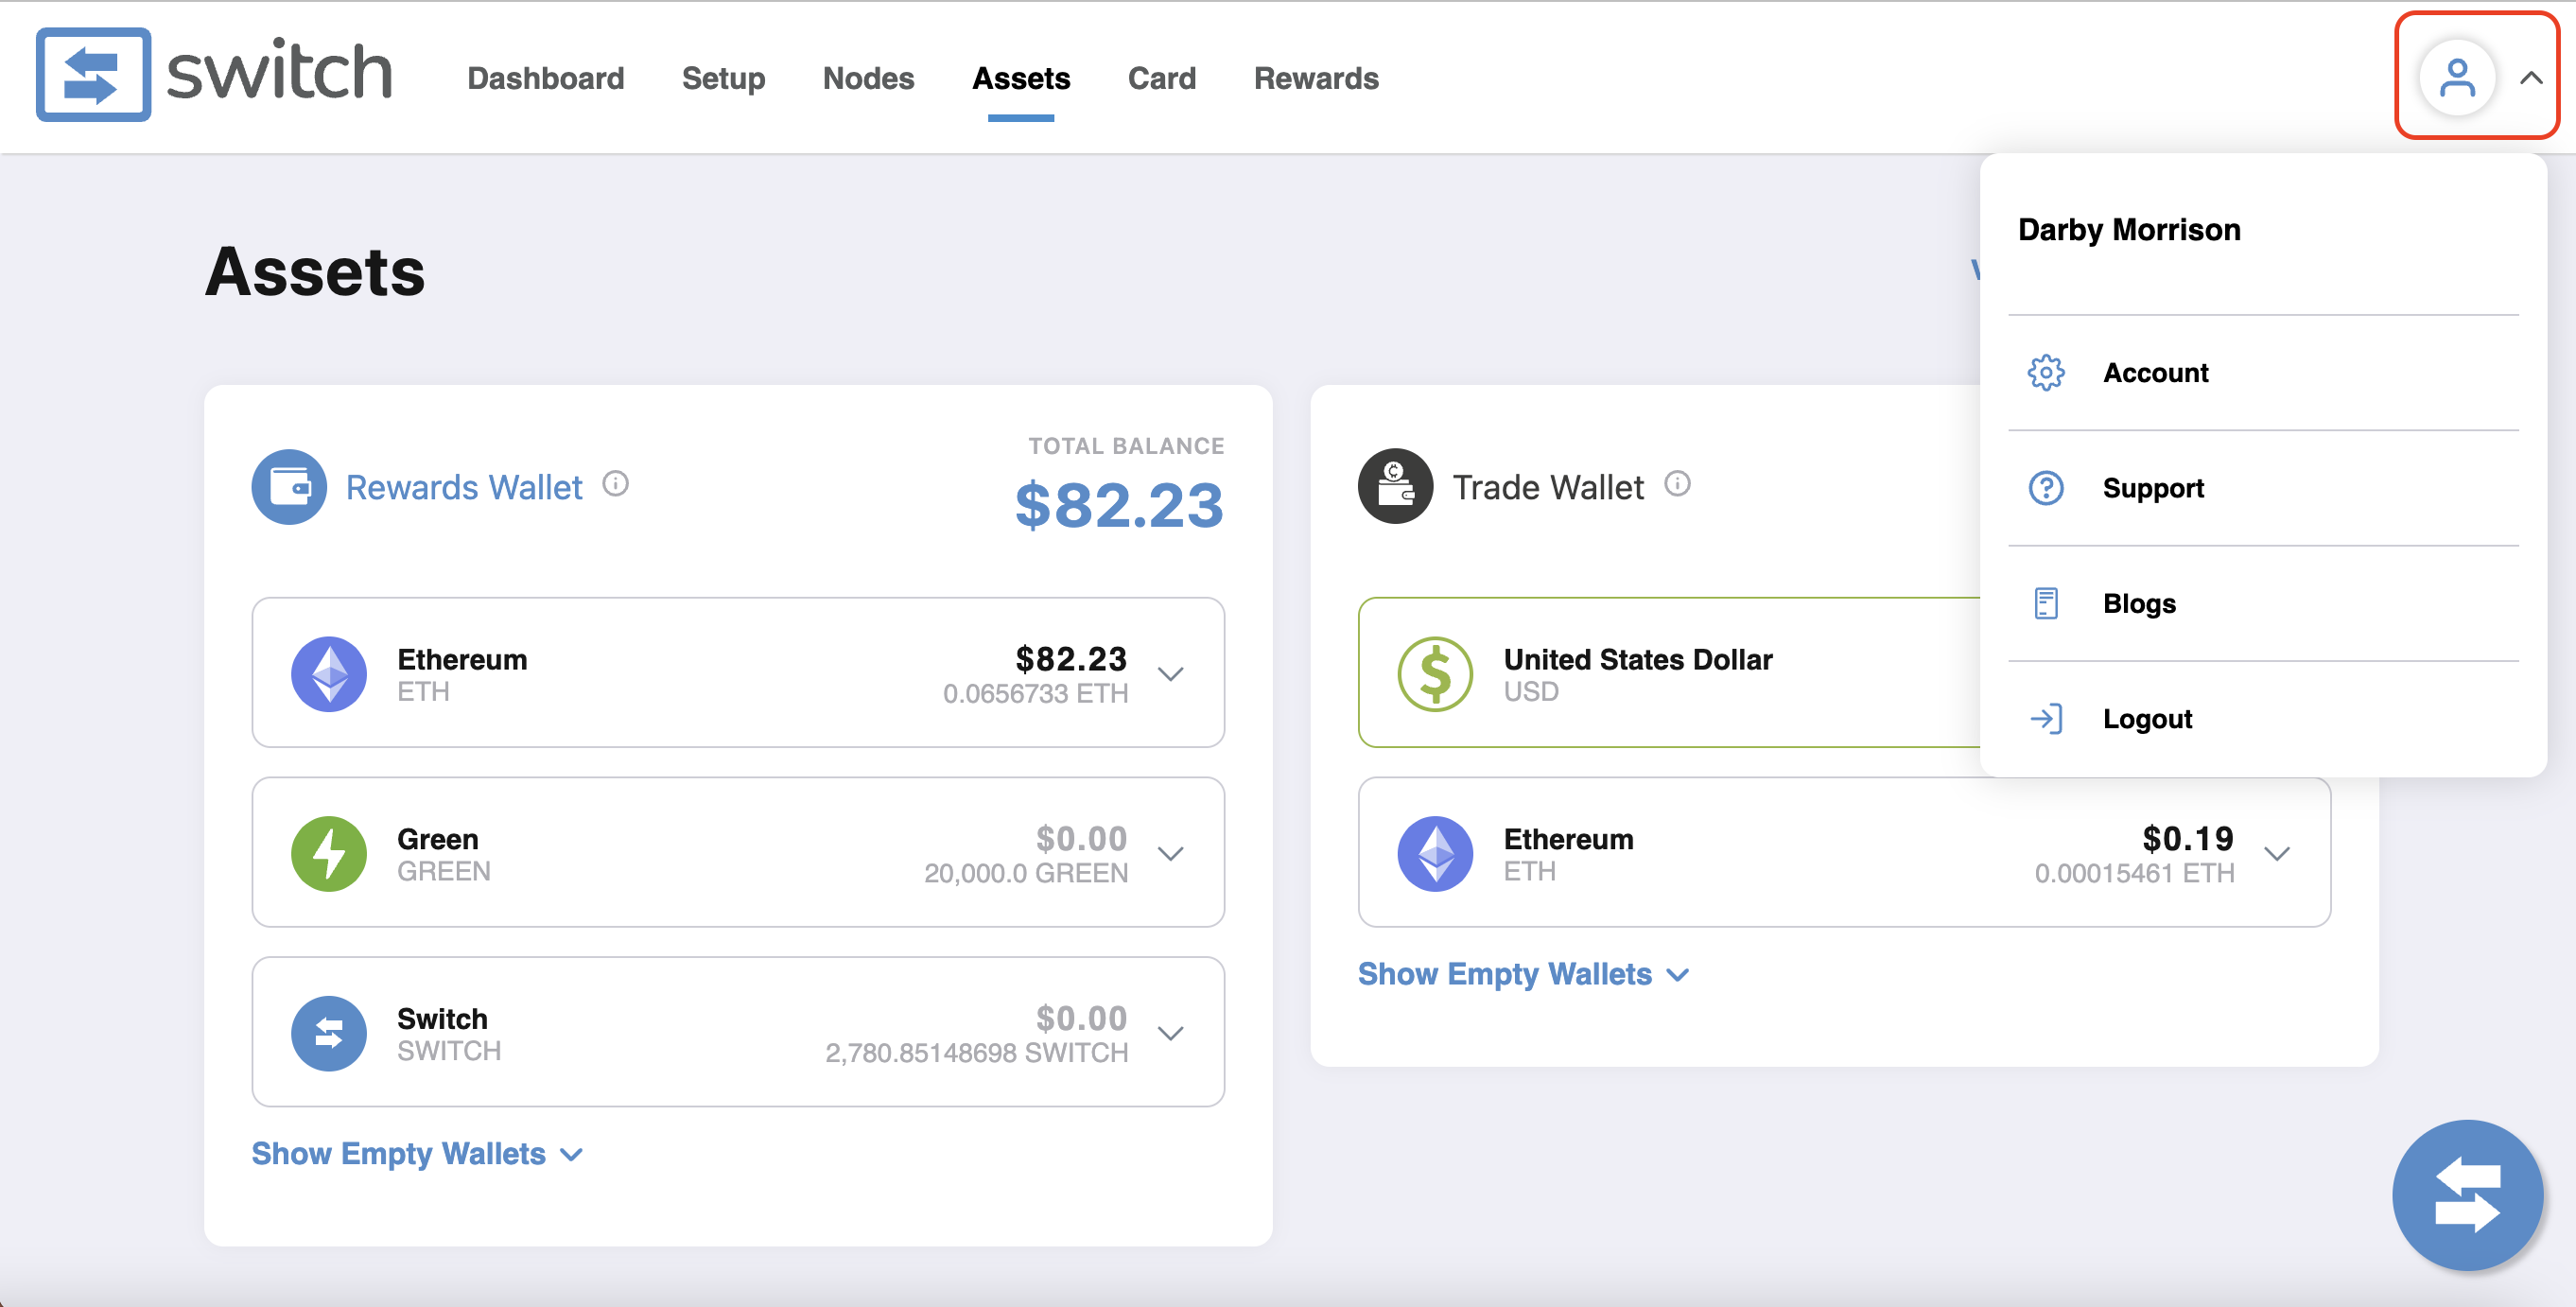Open the Card tab

pyautogui.click(x=1161, y=78)
